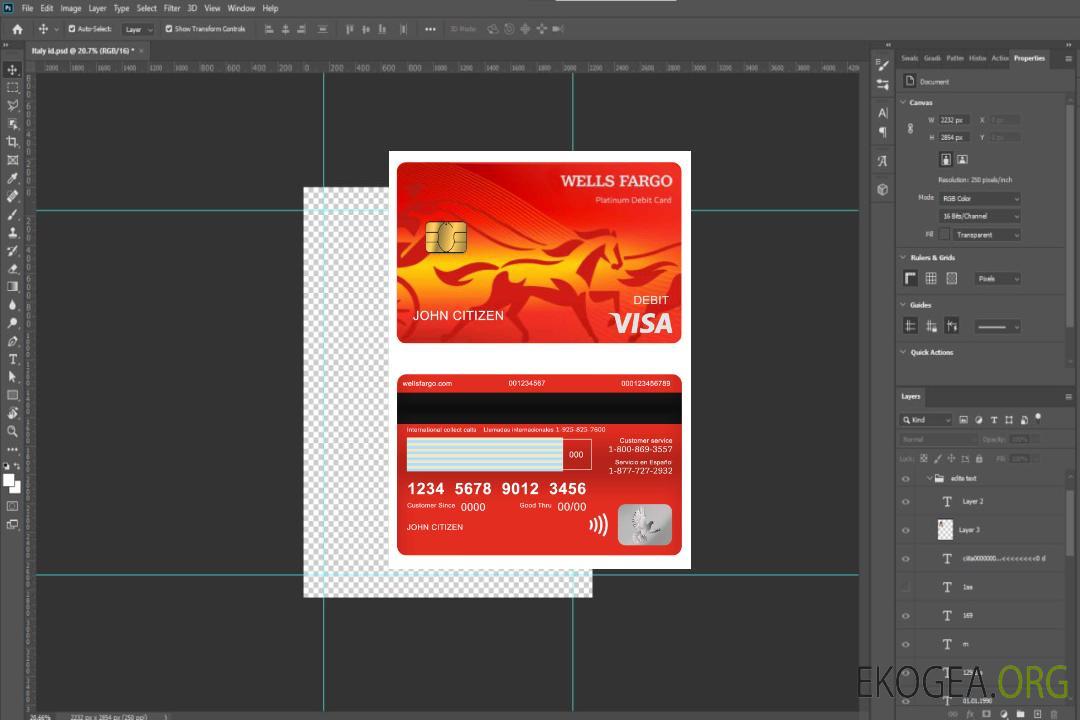Toggle grid display in Rulers & Grids
Viewport: 1080px width, 720px height.
(931, 278)
